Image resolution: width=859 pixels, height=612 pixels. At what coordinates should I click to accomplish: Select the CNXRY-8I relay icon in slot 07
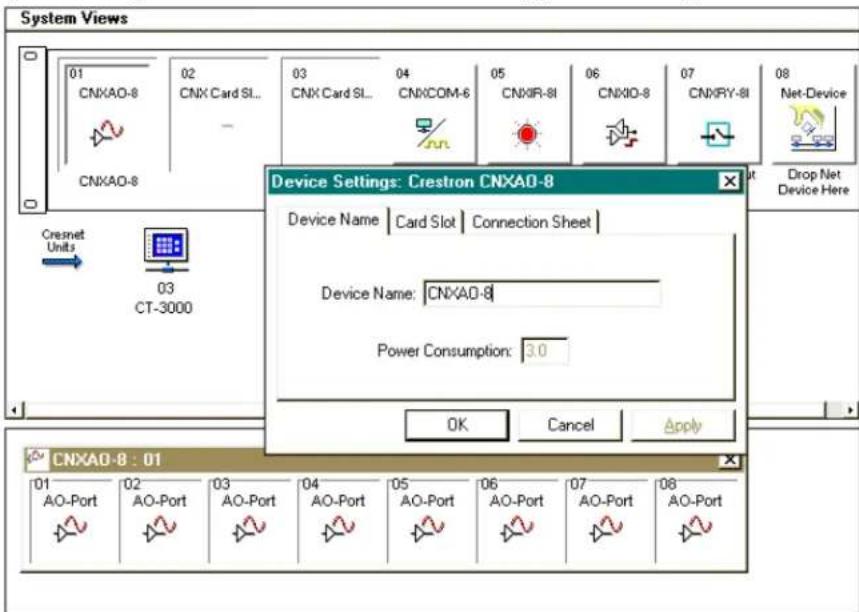717,134
